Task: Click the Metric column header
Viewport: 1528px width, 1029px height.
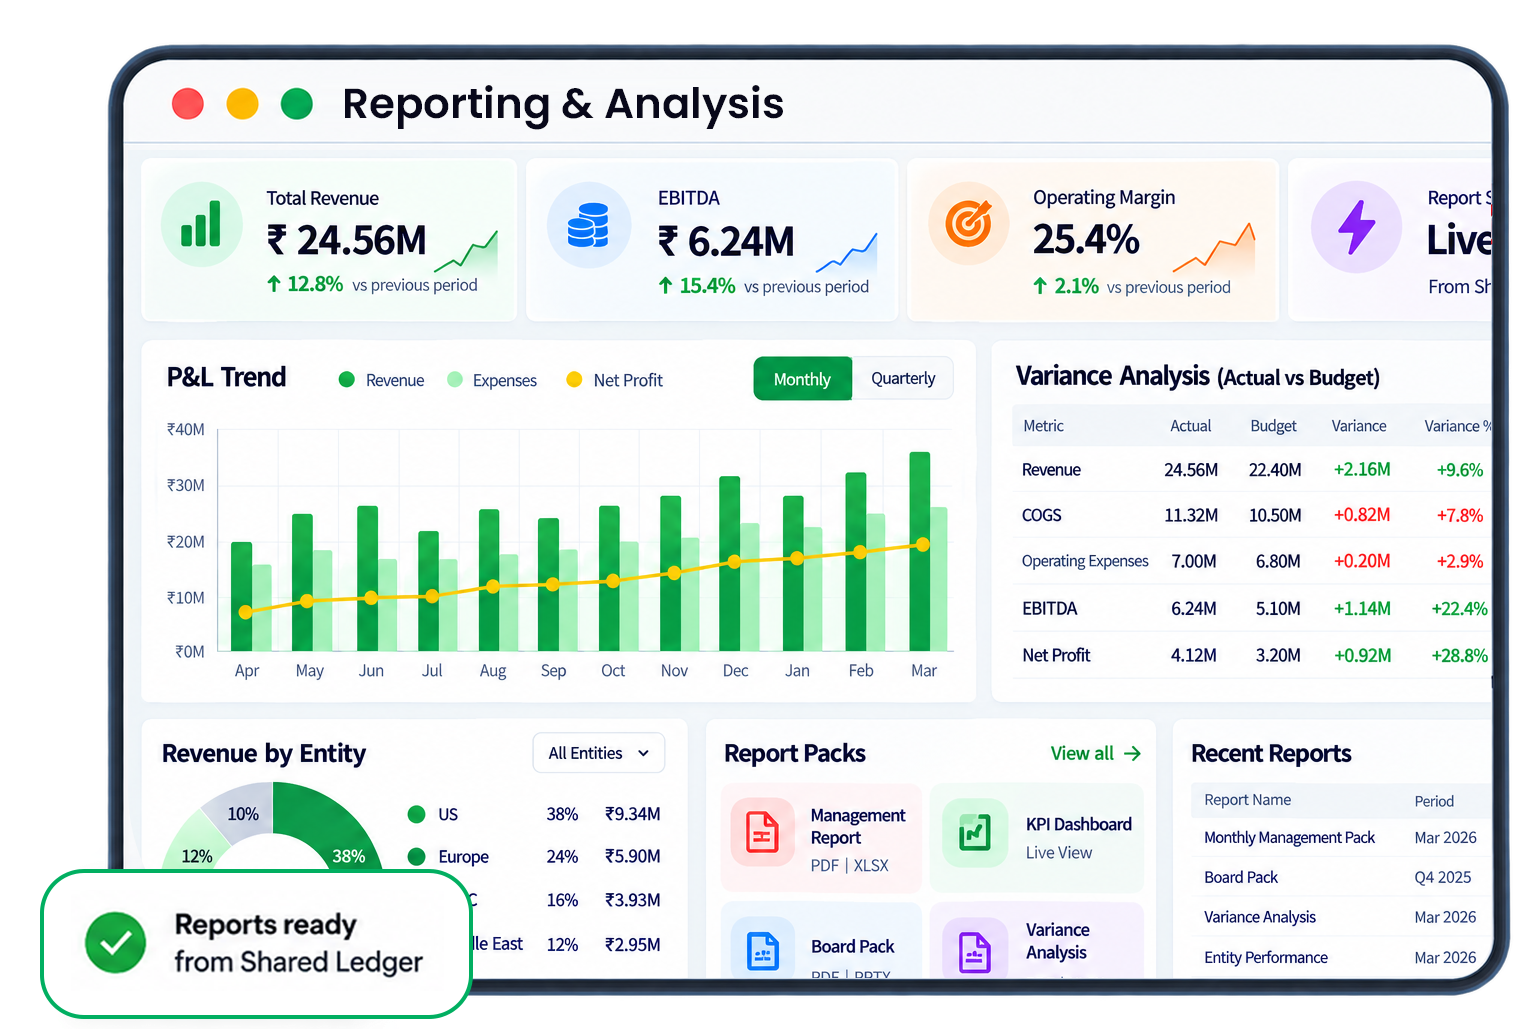Action: (x=1043, y=426)
